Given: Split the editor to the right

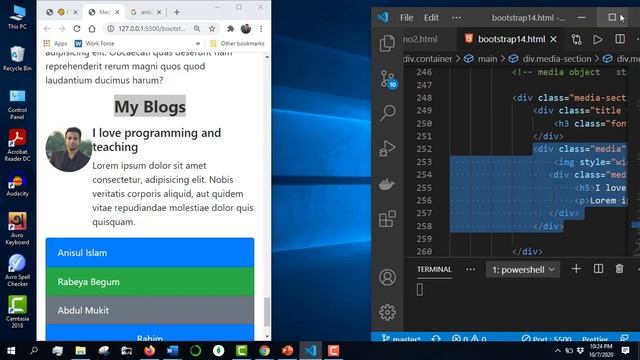Looking at the screenshot, I should coord(620,39).
